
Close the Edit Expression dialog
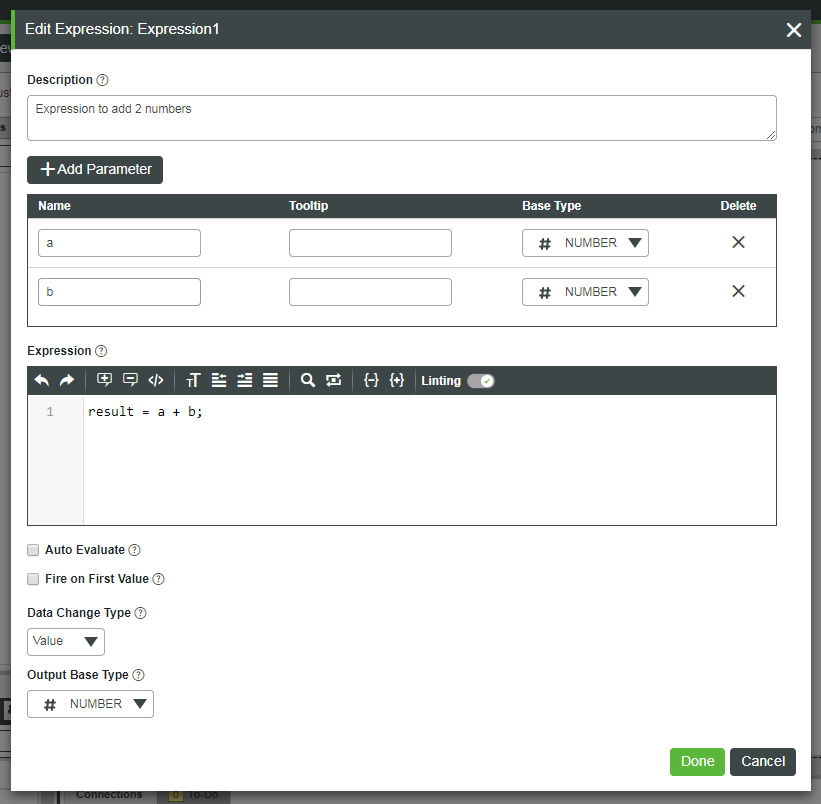coord(794,30)
